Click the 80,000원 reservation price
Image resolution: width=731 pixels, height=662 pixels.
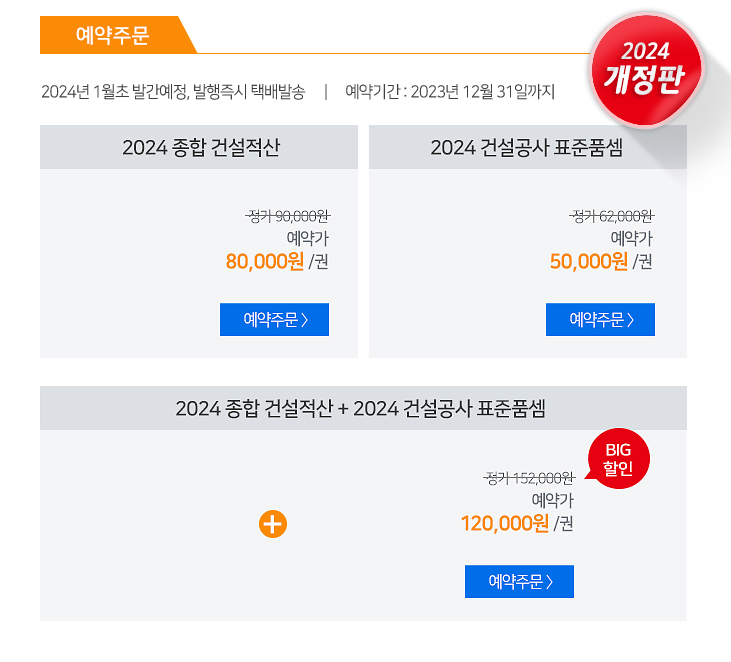pos(265,262)
